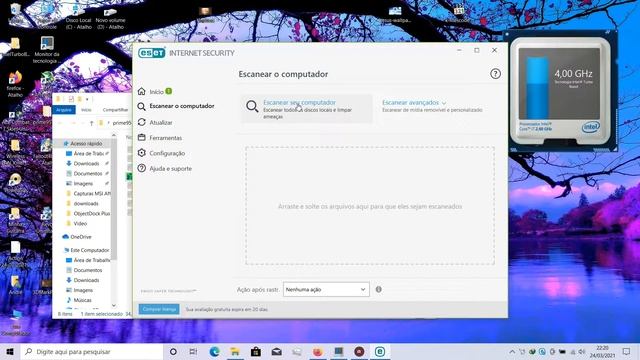Viewport: 640px width, 360px height.
Task: Launch Microsoft Edge from taskbar
Action: click(x=215, y=351)
